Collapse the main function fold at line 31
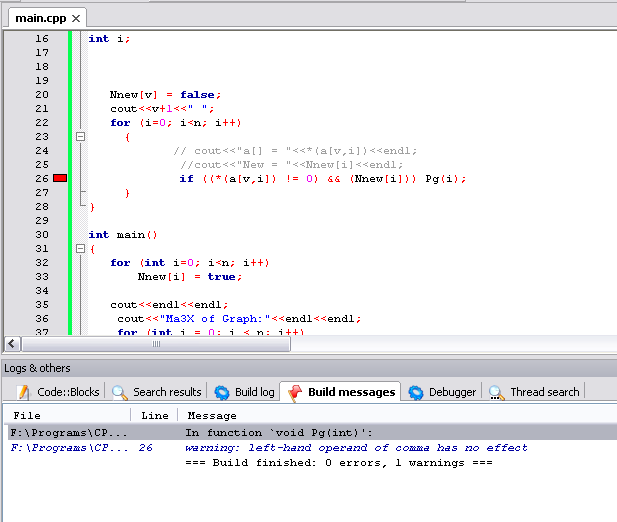 [x=81, y=249]
